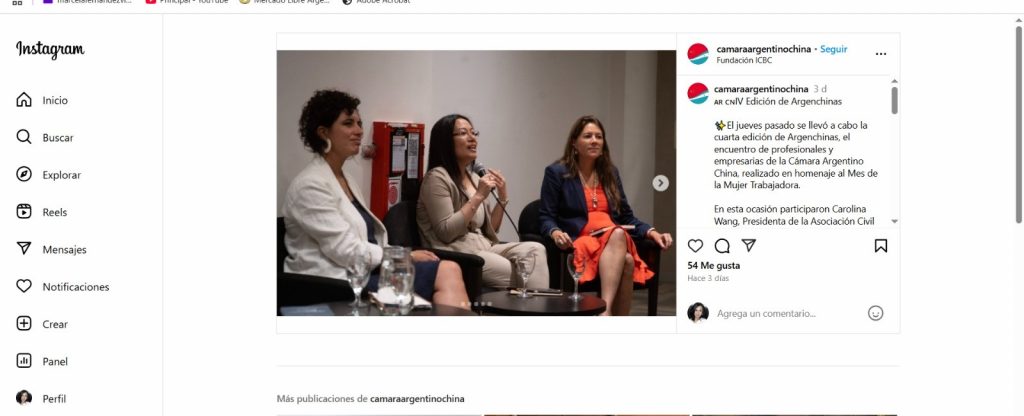Click the caption scrollbar down arrow
The width and height of the screenshot is (1024, 416).
pos(894,222)
